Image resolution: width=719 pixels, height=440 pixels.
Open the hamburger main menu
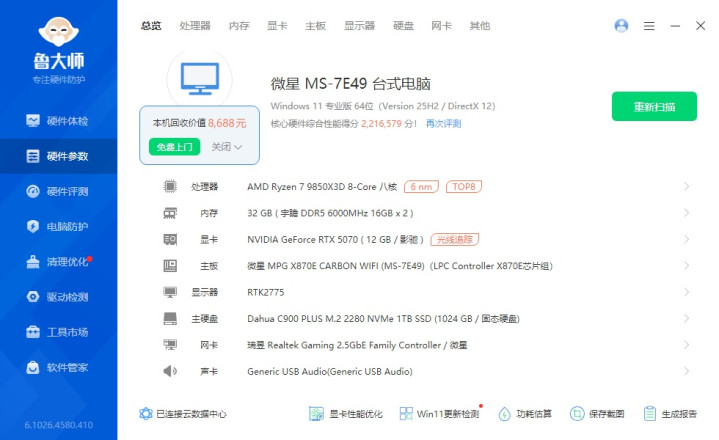tap(649, 26)
